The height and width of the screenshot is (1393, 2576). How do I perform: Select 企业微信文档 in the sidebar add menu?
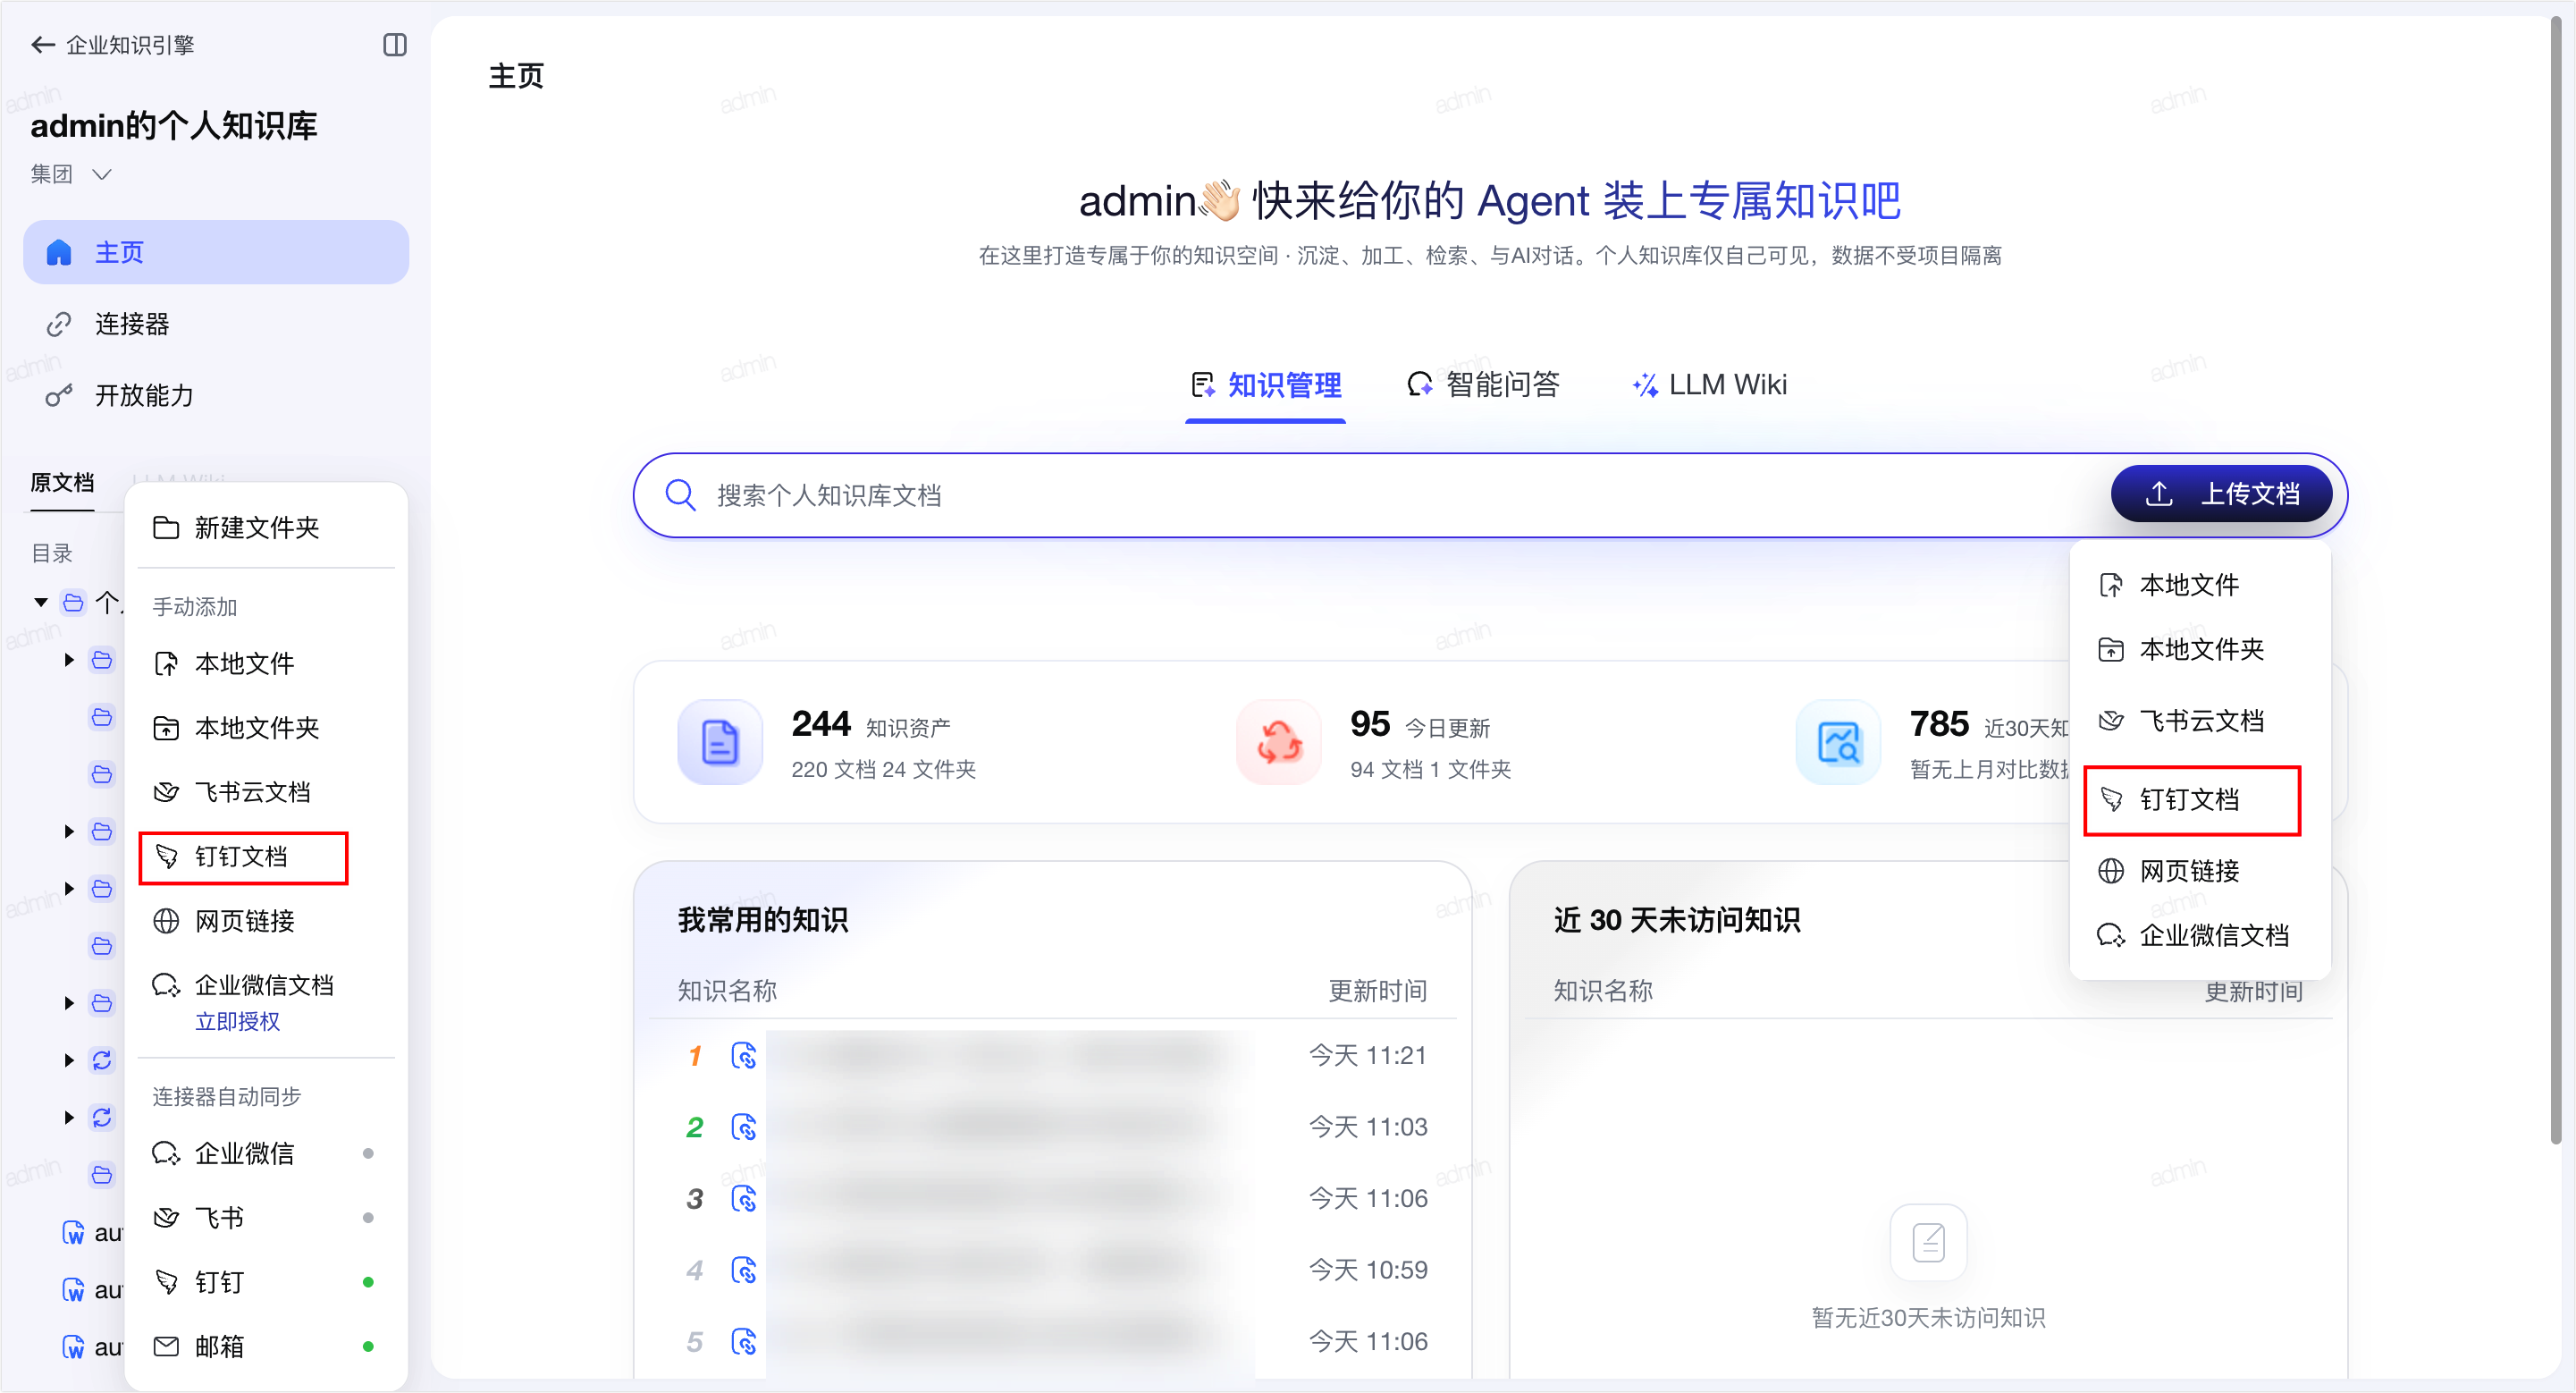click(x=266, y=985)
